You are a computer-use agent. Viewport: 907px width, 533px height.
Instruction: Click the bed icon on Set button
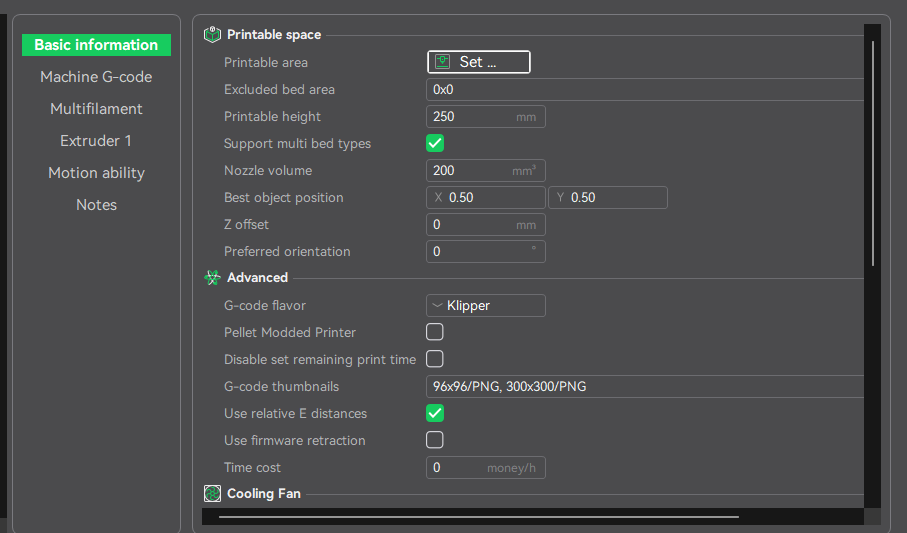443,62
